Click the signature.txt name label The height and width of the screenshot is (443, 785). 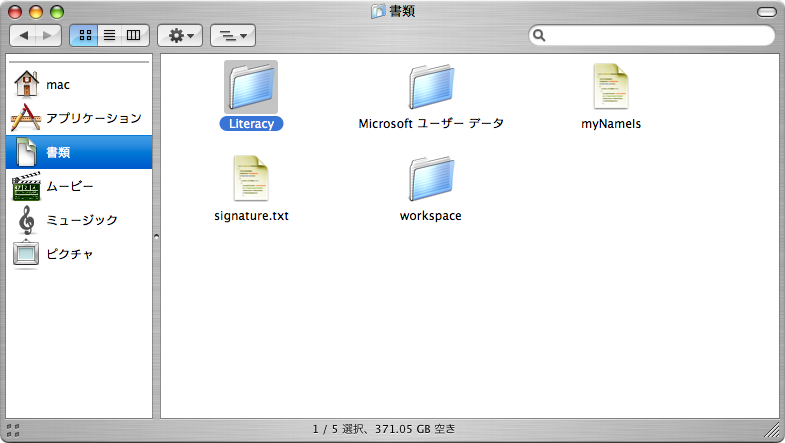point(251,216)
